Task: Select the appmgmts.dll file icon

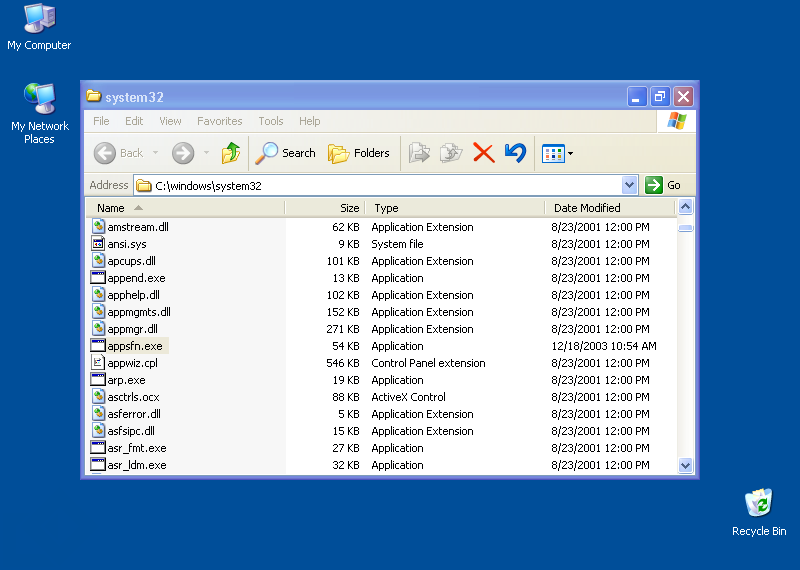Action: [x=98, y=312]
